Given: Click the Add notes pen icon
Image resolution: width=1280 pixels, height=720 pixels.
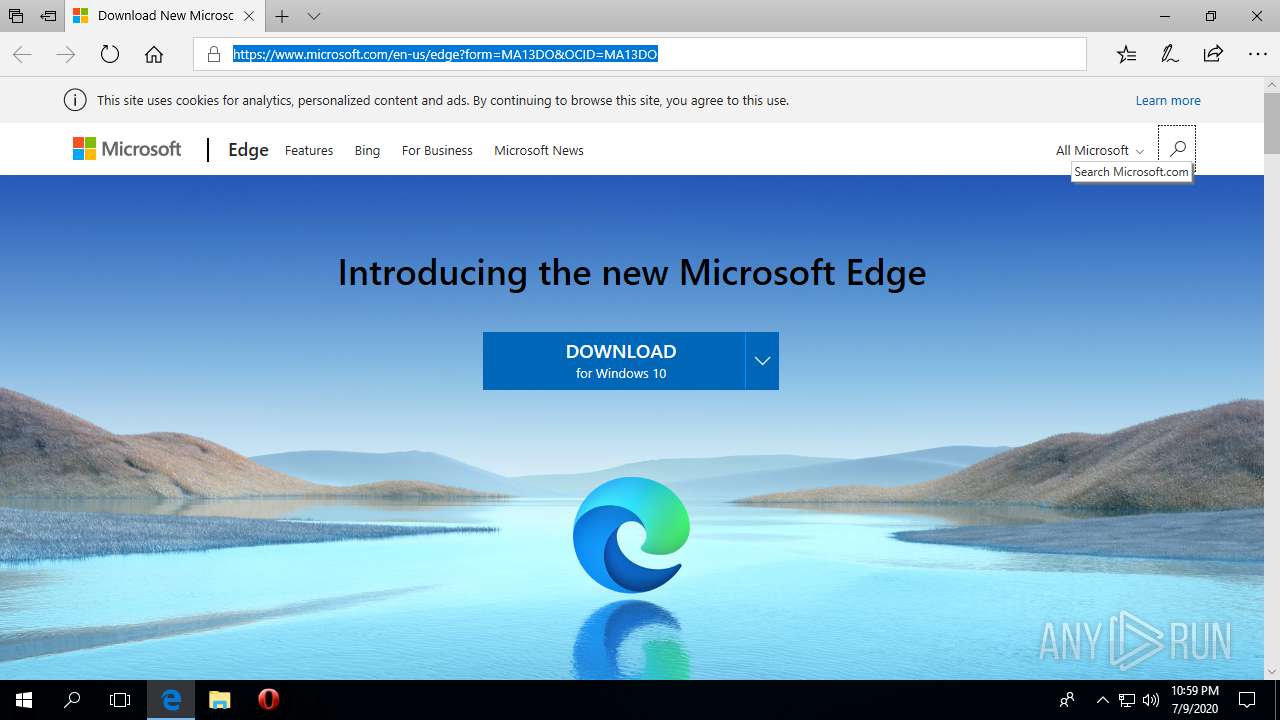Looking at the screenshot, I should pyautogui.click(x=1170, y=54).
